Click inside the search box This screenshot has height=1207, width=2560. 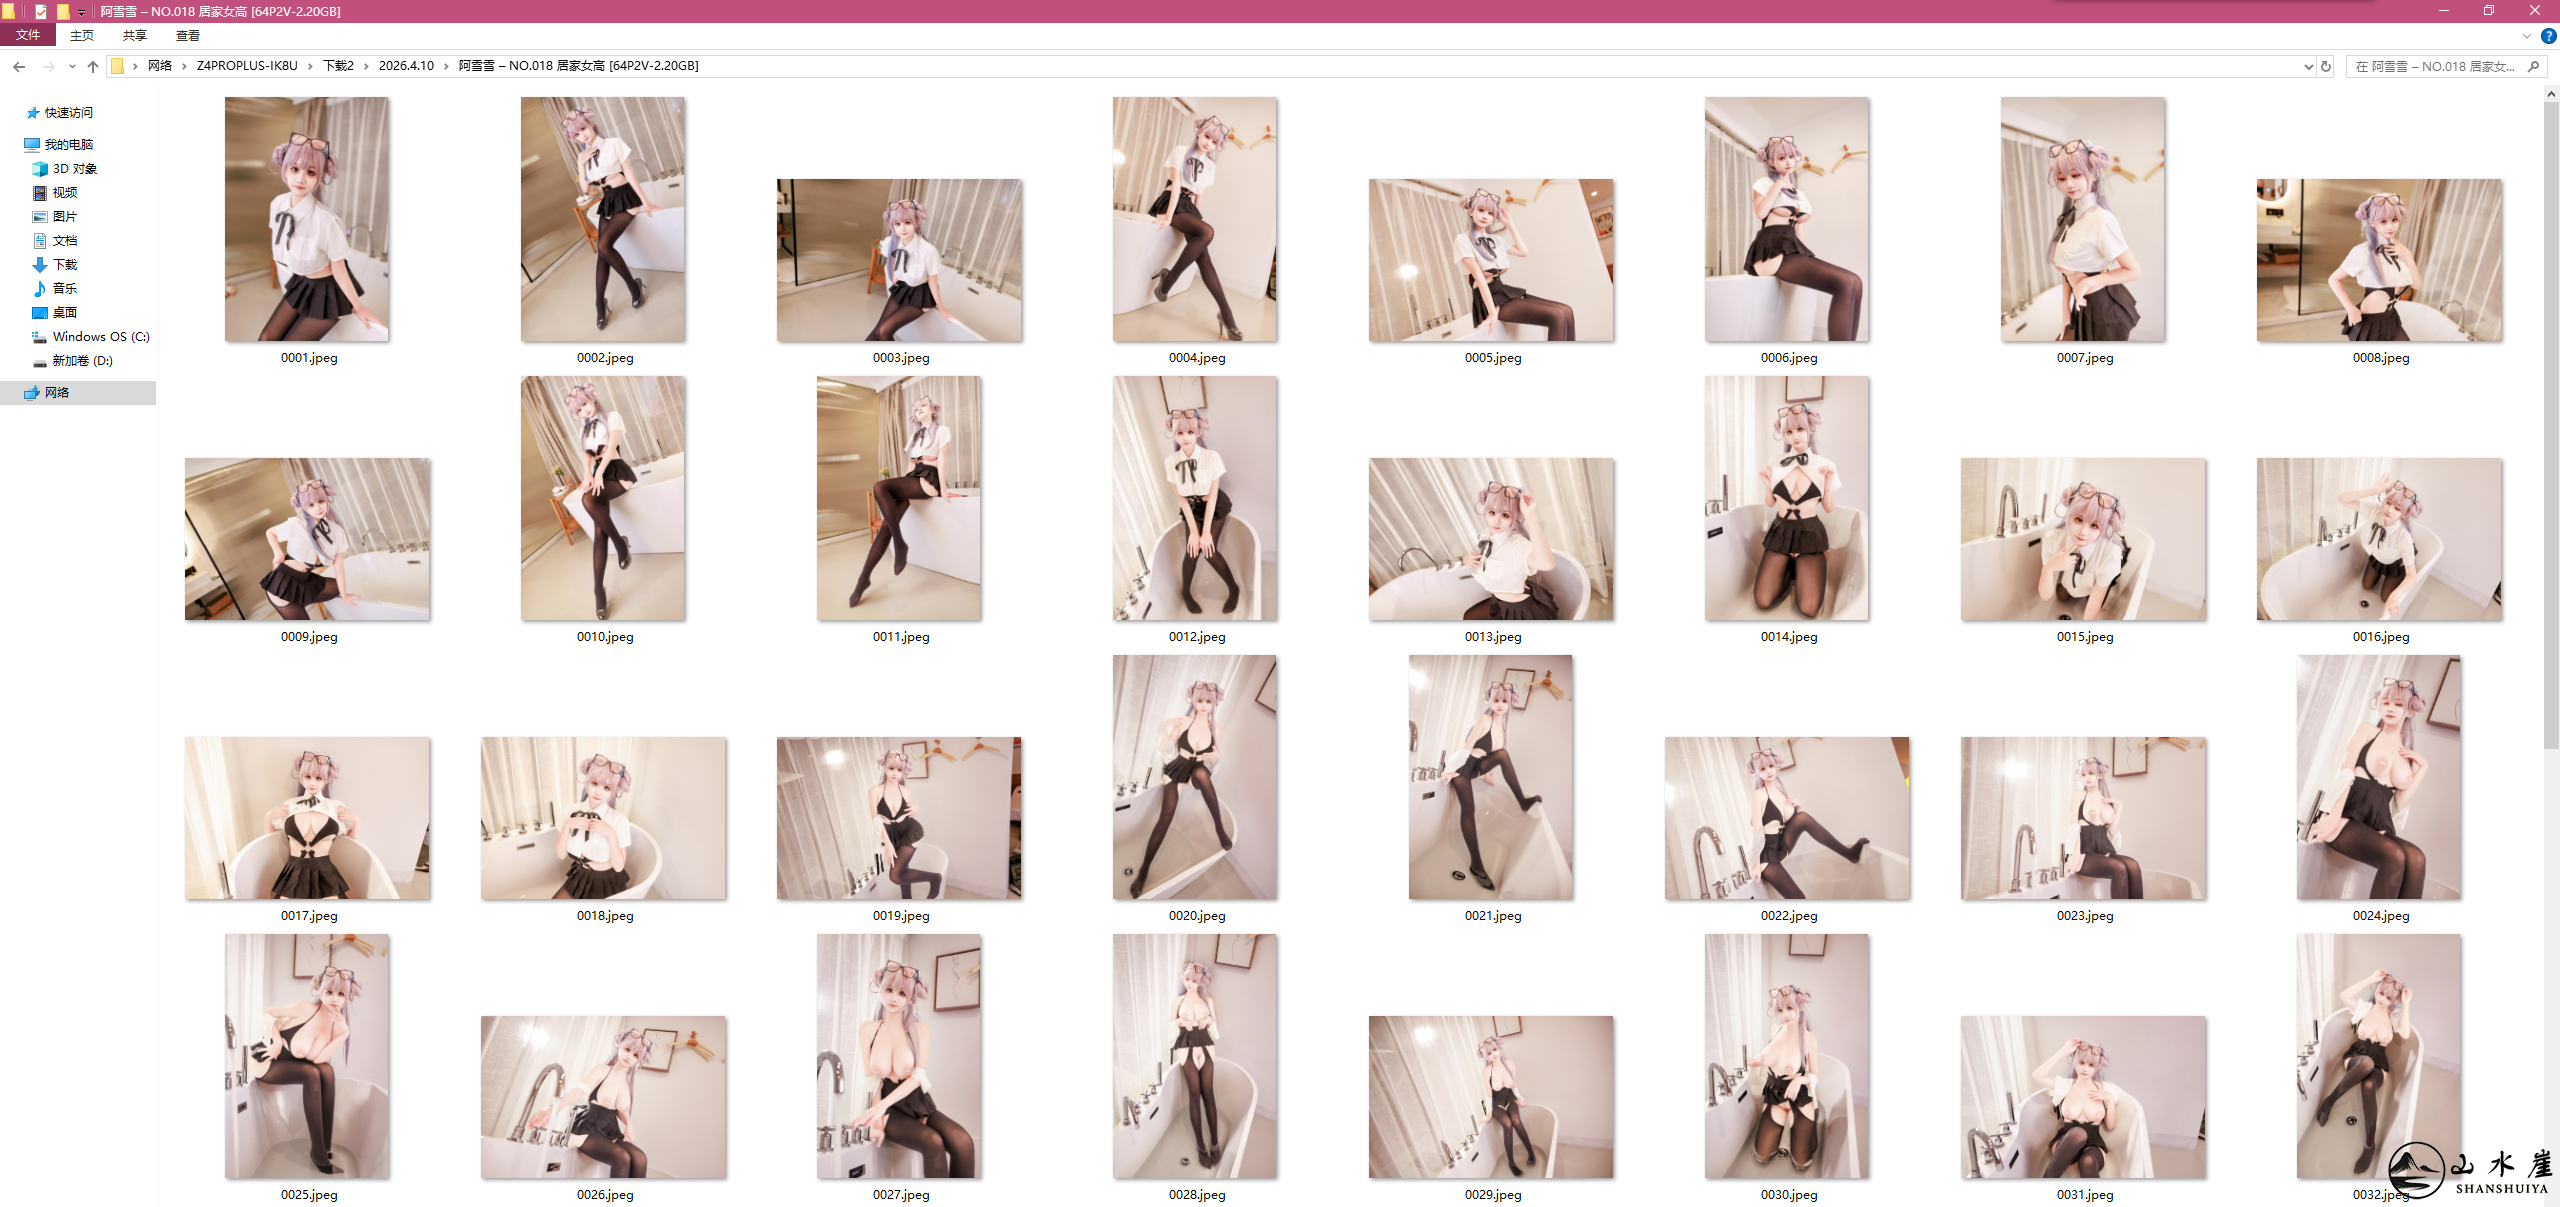(2440, 66)
